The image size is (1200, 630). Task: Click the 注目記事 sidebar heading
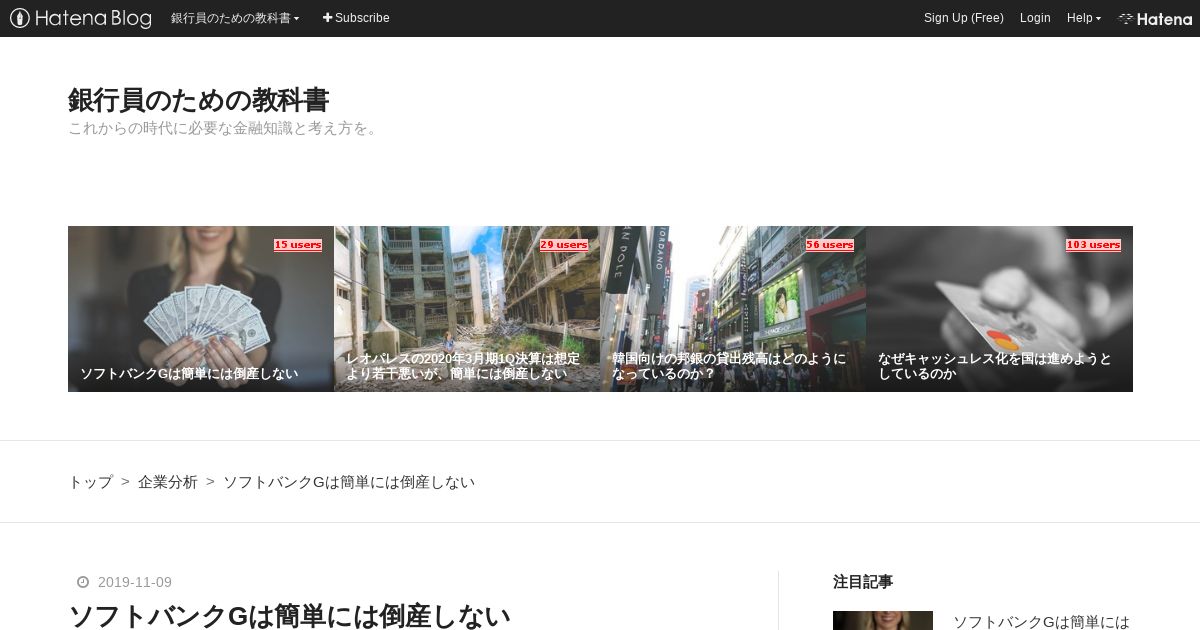pos(863,581)
